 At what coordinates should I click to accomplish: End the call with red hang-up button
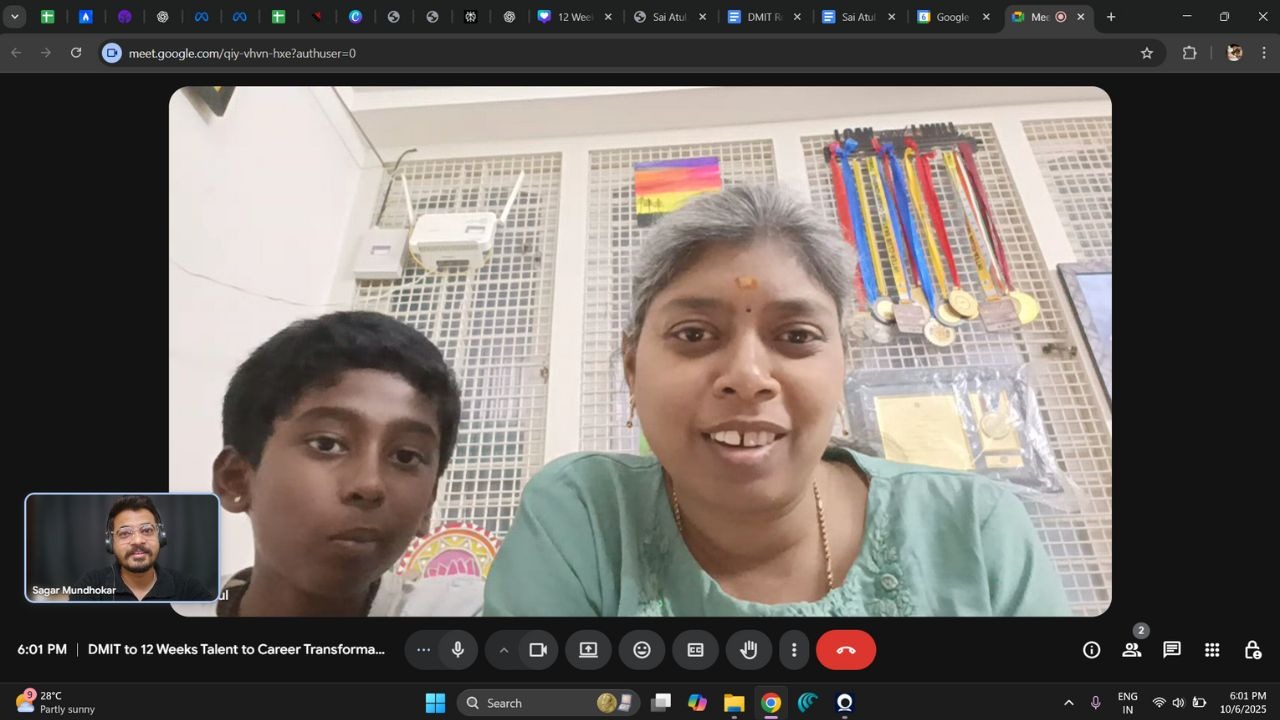tap(846, 650)
